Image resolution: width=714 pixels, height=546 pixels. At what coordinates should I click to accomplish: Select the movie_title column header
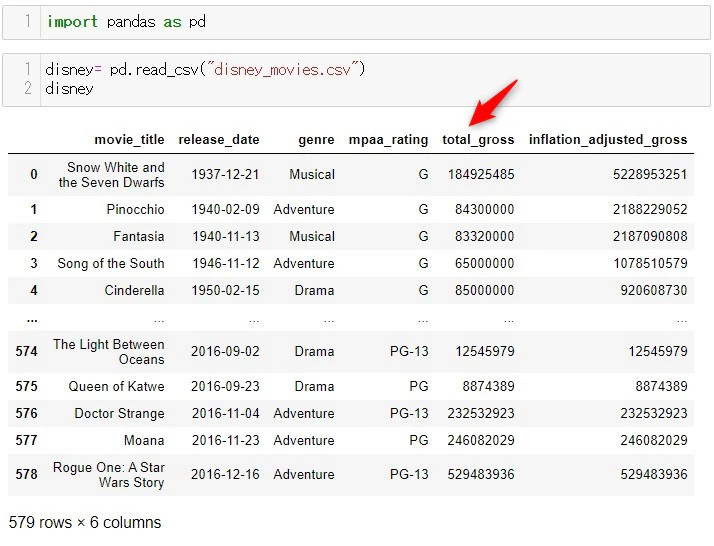click(x=129, y=139)
